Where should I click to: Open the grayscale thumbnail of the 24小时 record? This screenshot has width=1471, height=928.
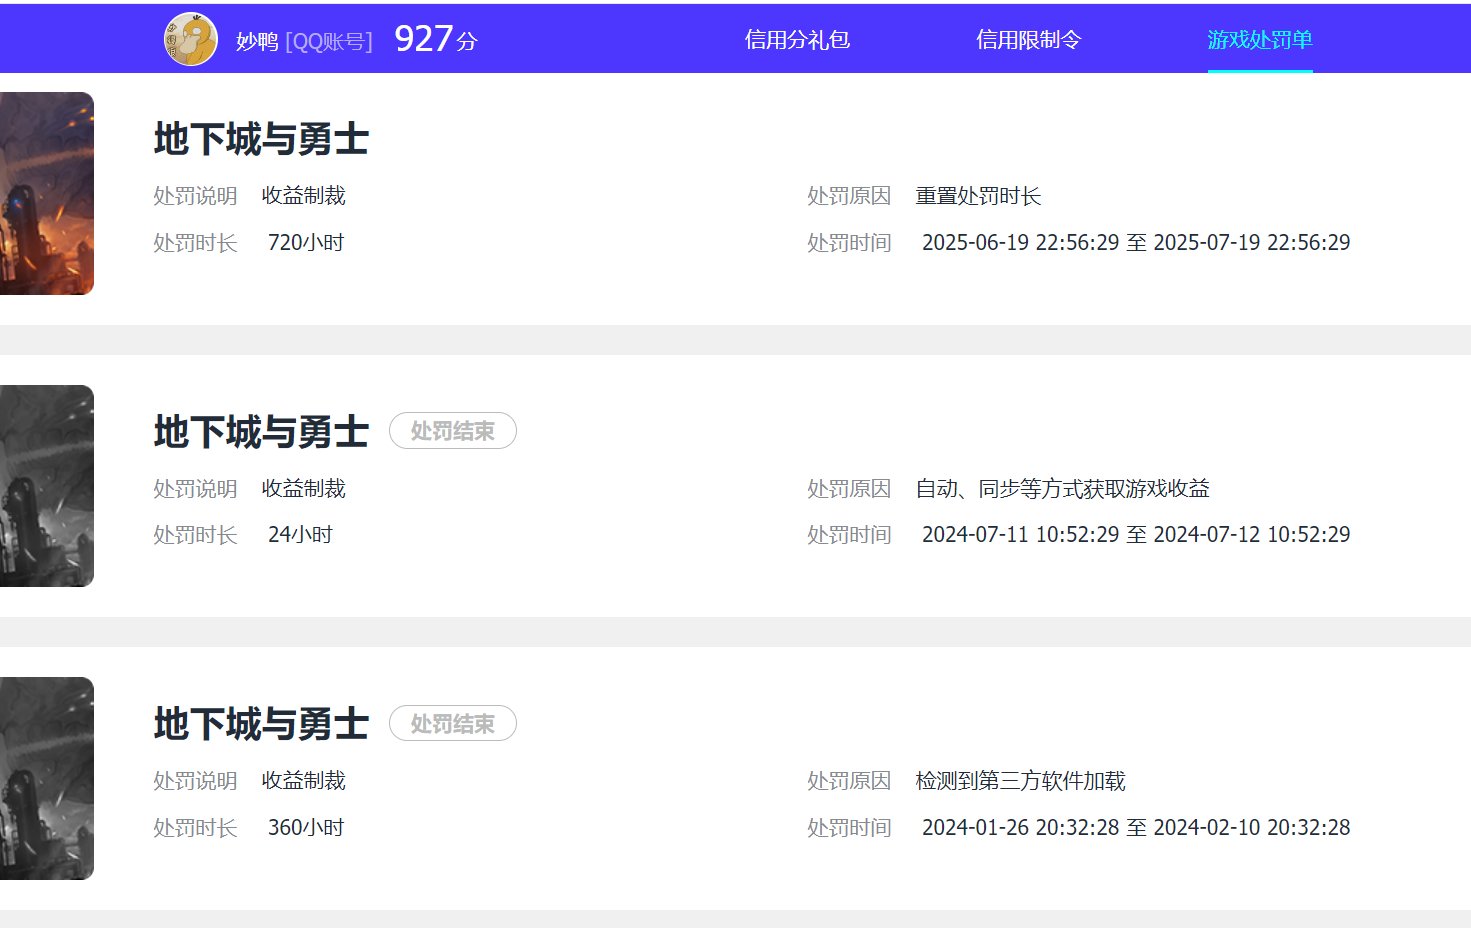click(47, 486)
